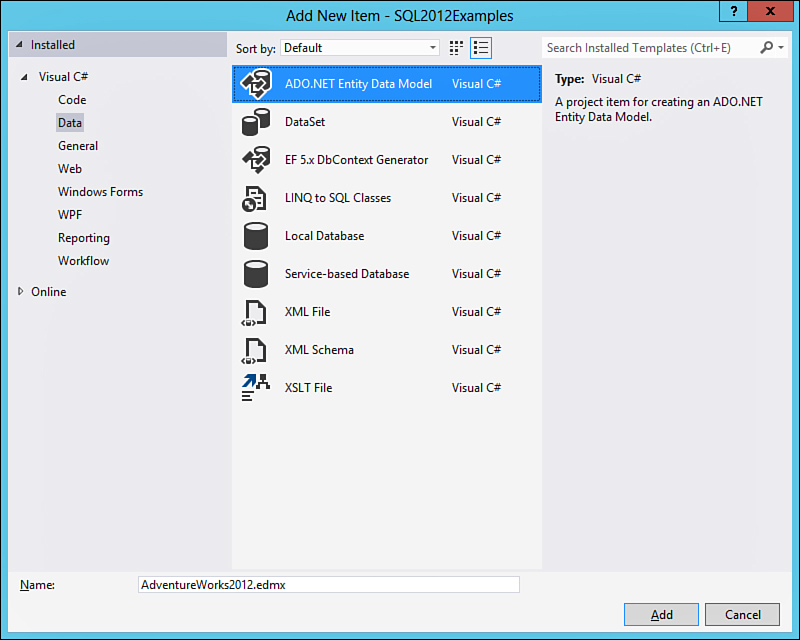
Task: Click the XML File template icon
Action: tap(257, 312)
